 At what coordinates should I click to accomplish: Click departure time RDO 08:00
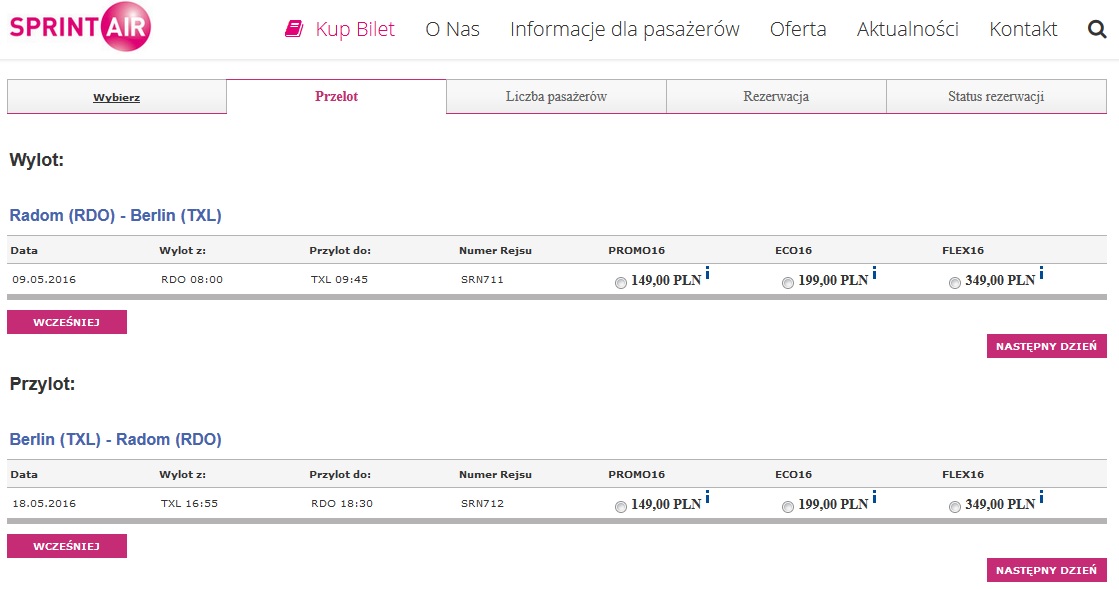click(x=191, y=279)
